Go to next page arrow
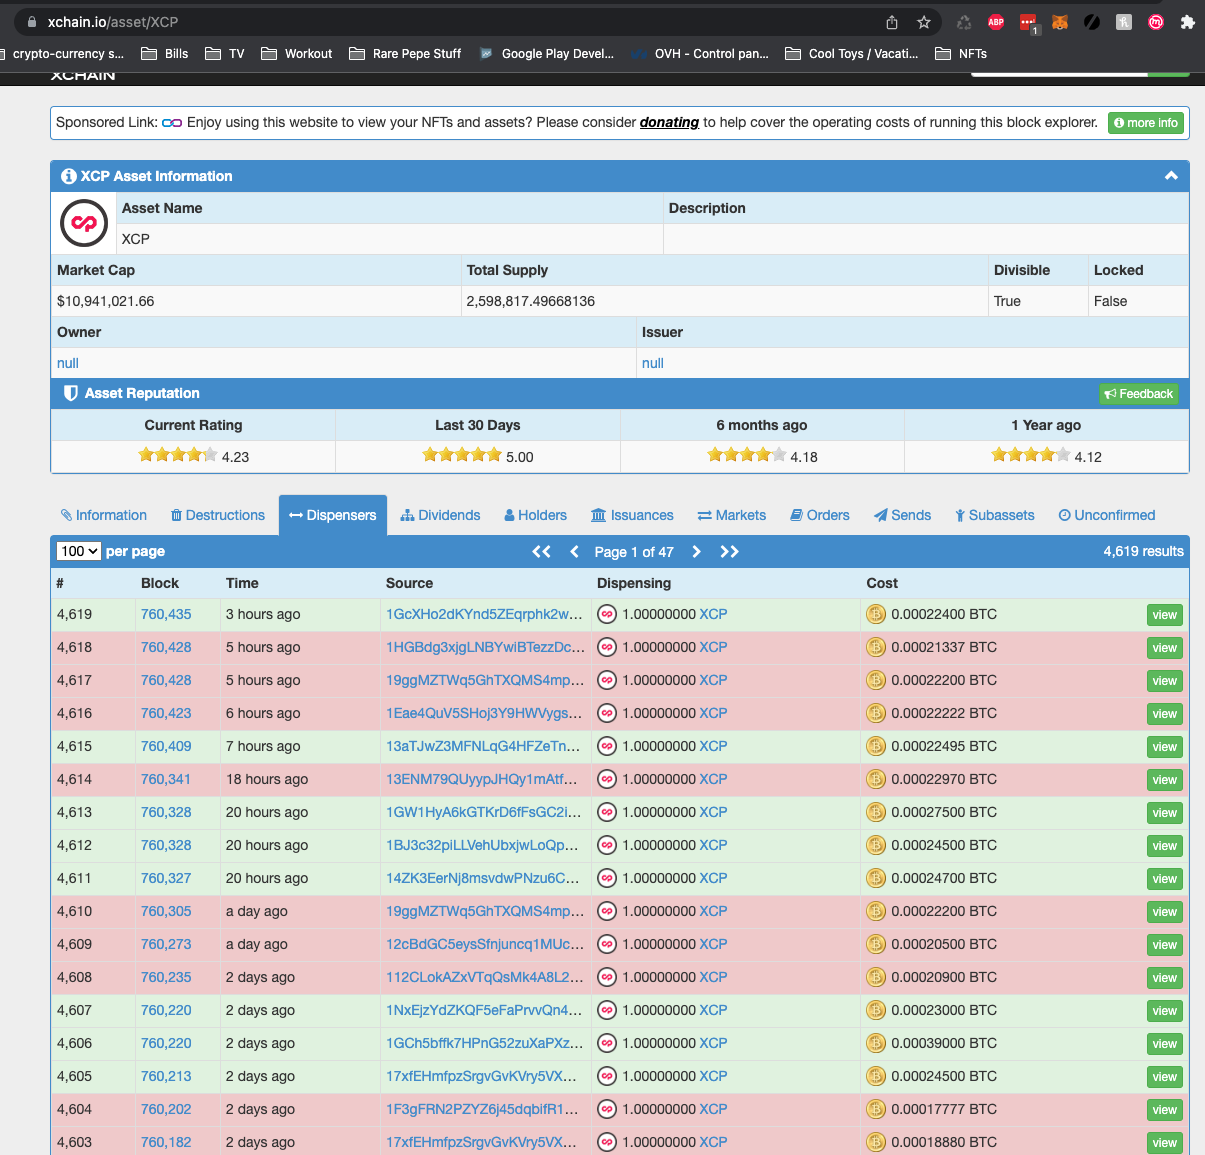The height and width of the screenshot is (1155, 1205). [x=697, y=551]
